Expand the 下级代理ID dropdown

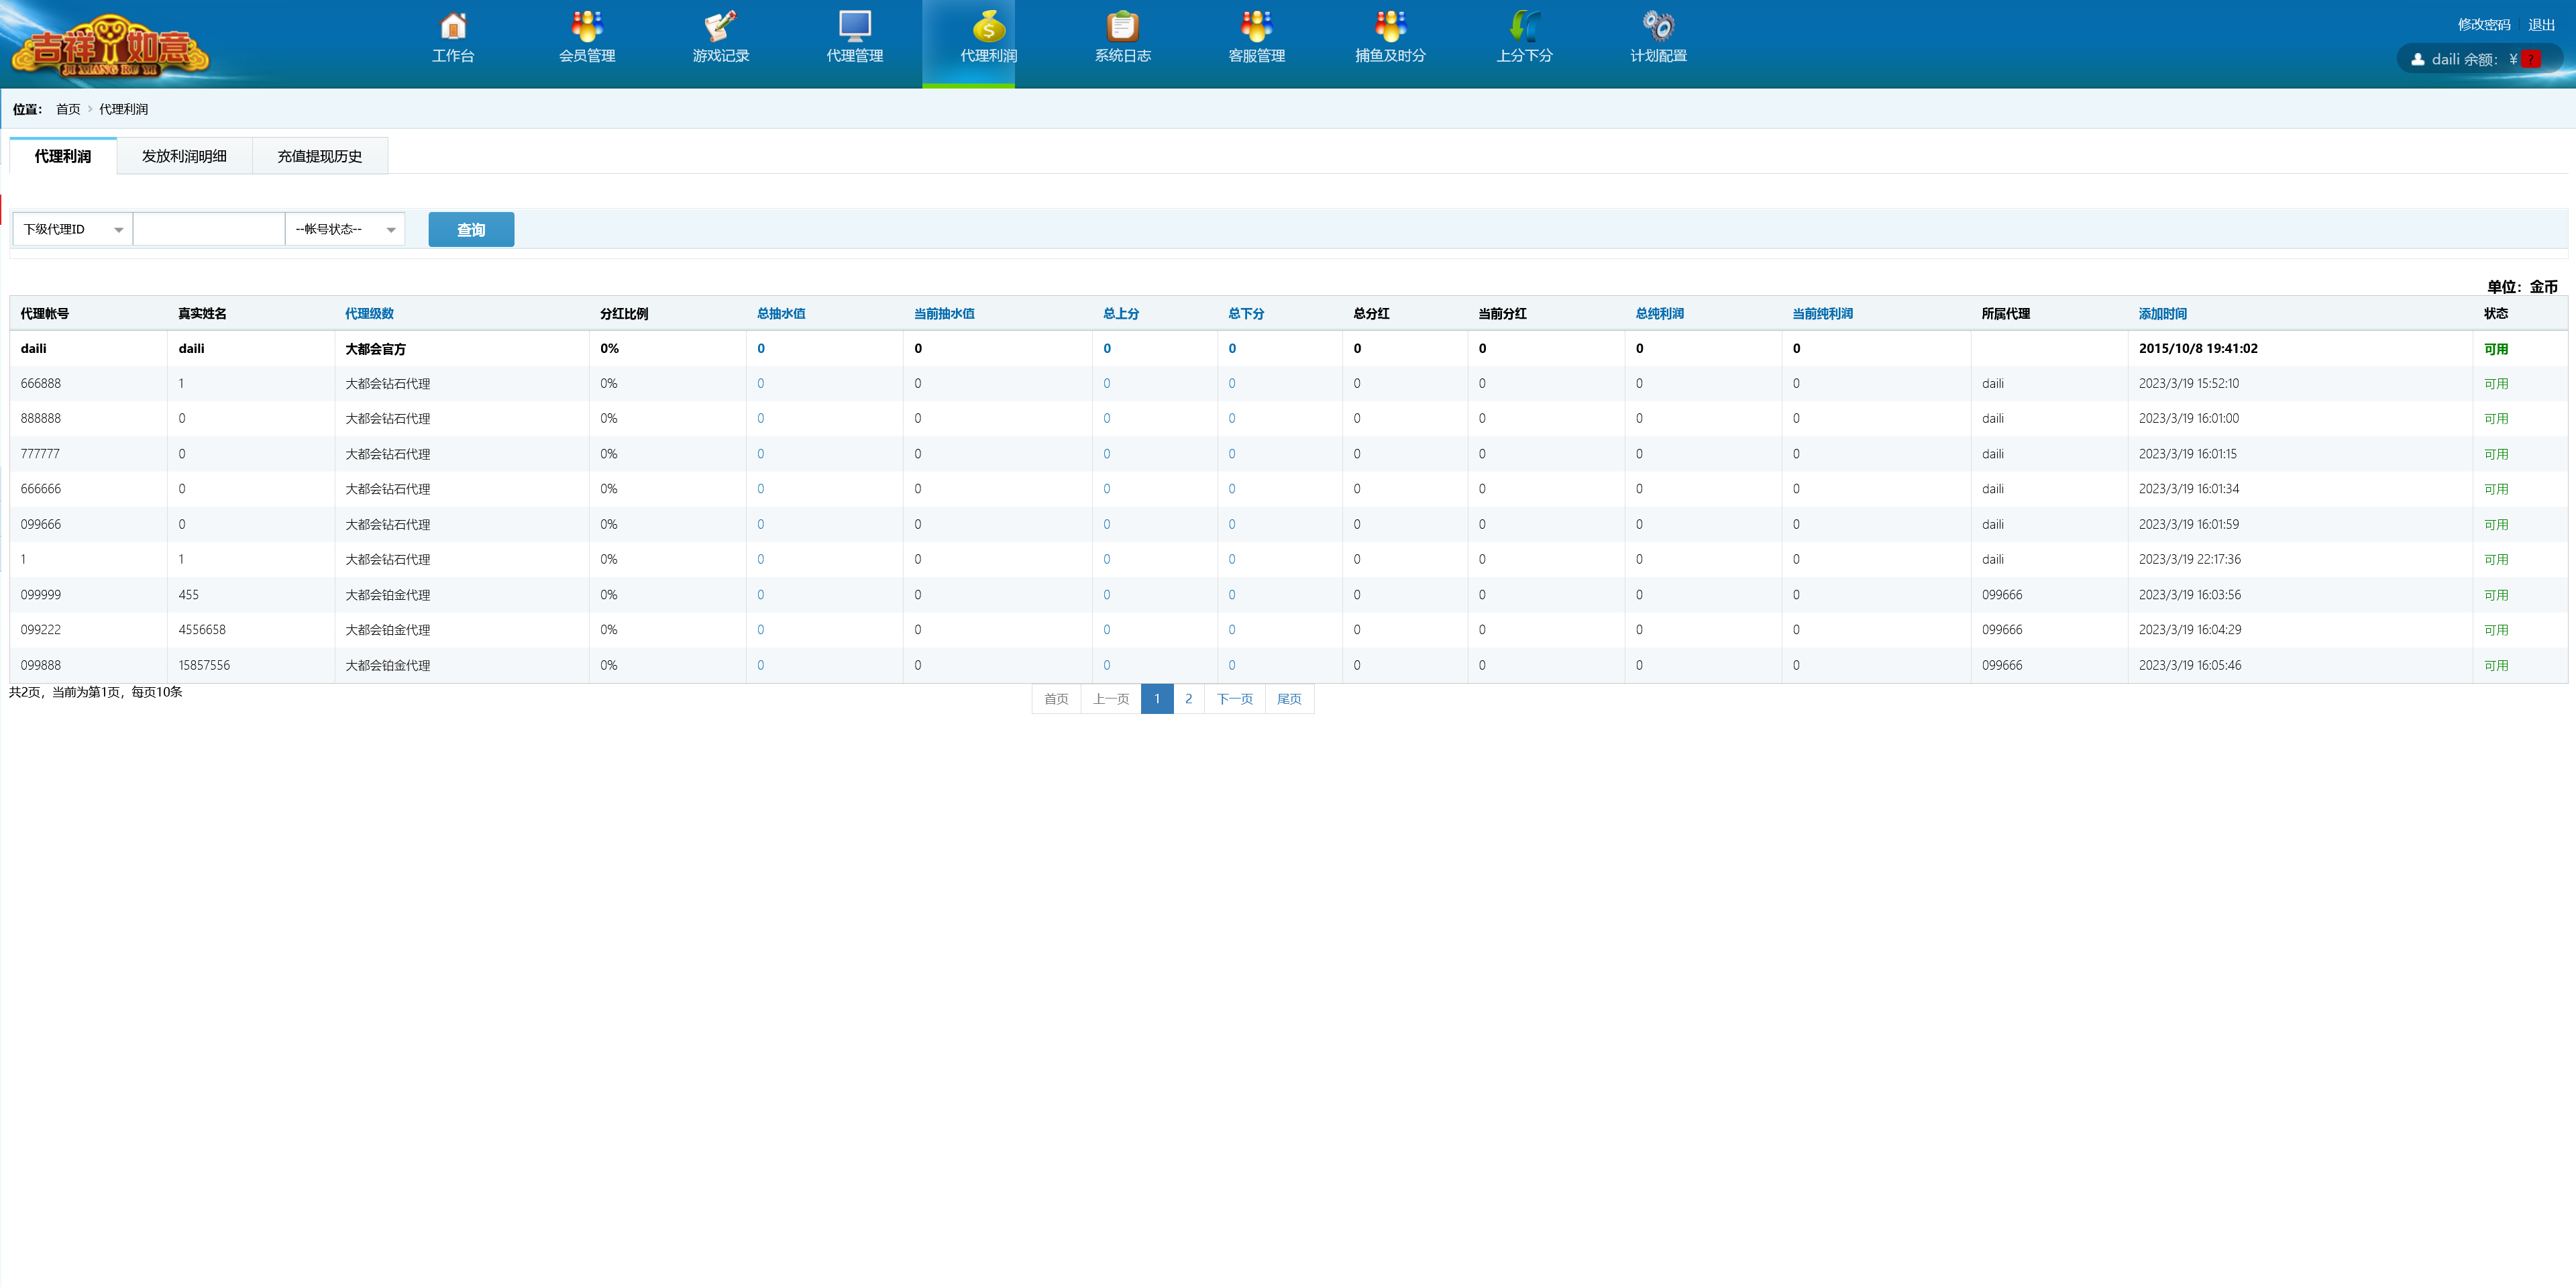tap(72, 229)
